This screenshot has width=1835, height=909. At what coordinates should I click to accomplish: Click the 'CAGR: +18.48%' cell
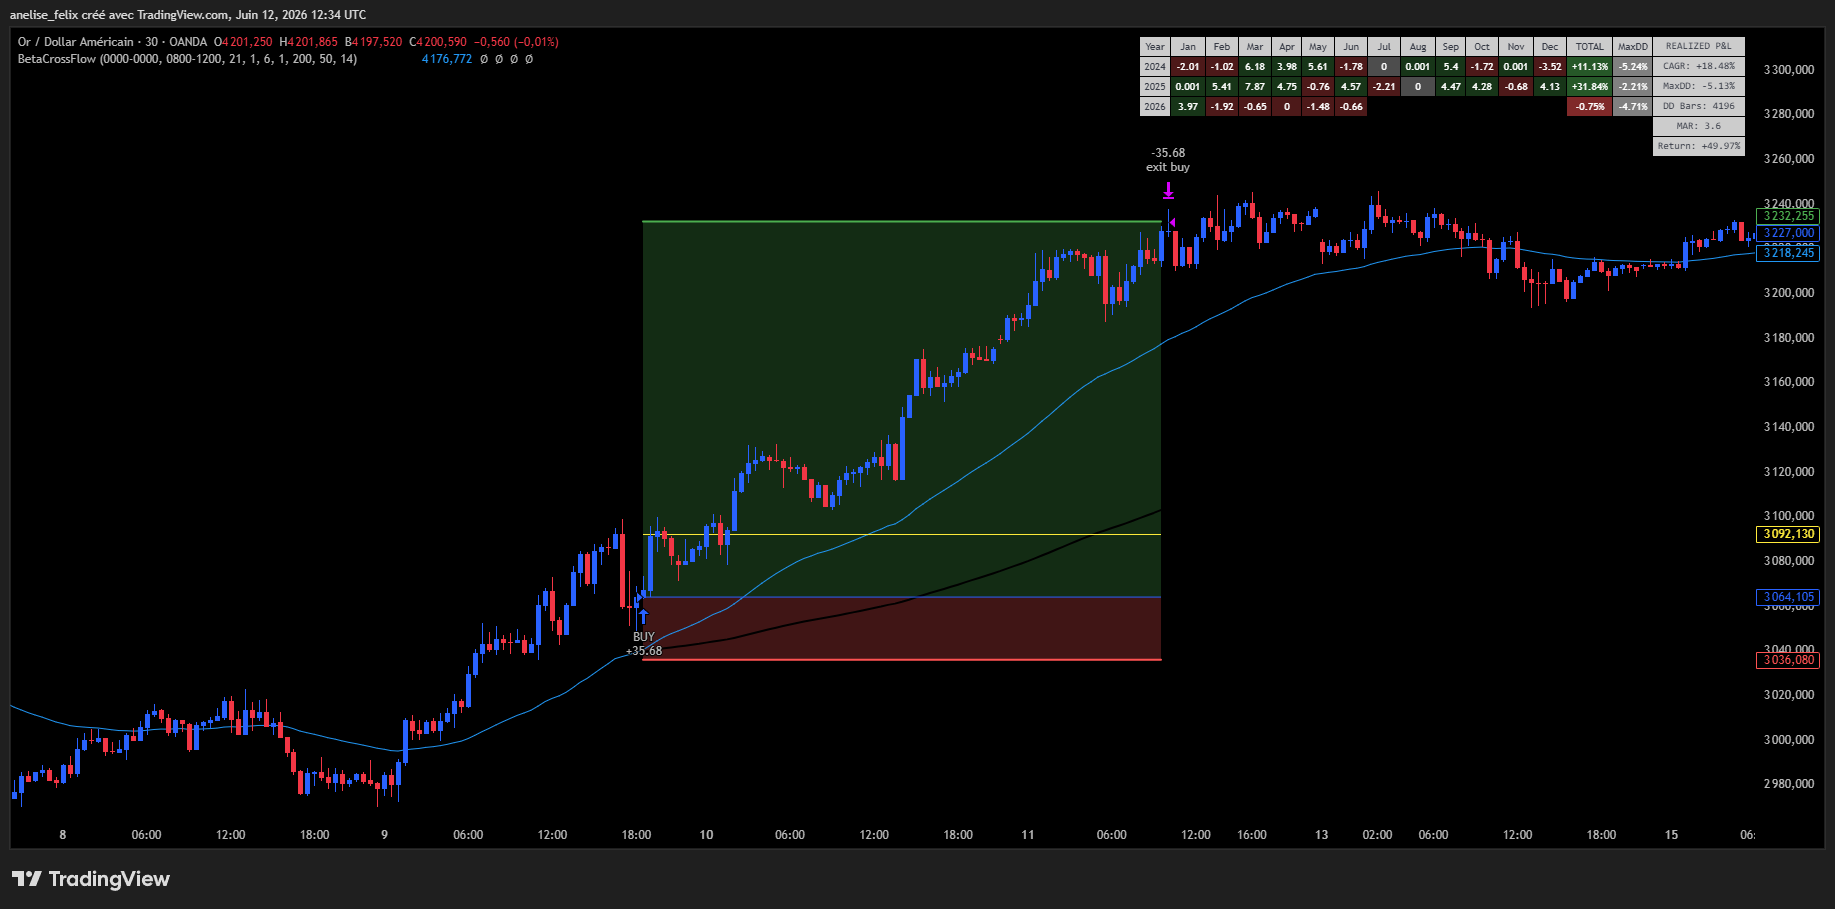1699,66
